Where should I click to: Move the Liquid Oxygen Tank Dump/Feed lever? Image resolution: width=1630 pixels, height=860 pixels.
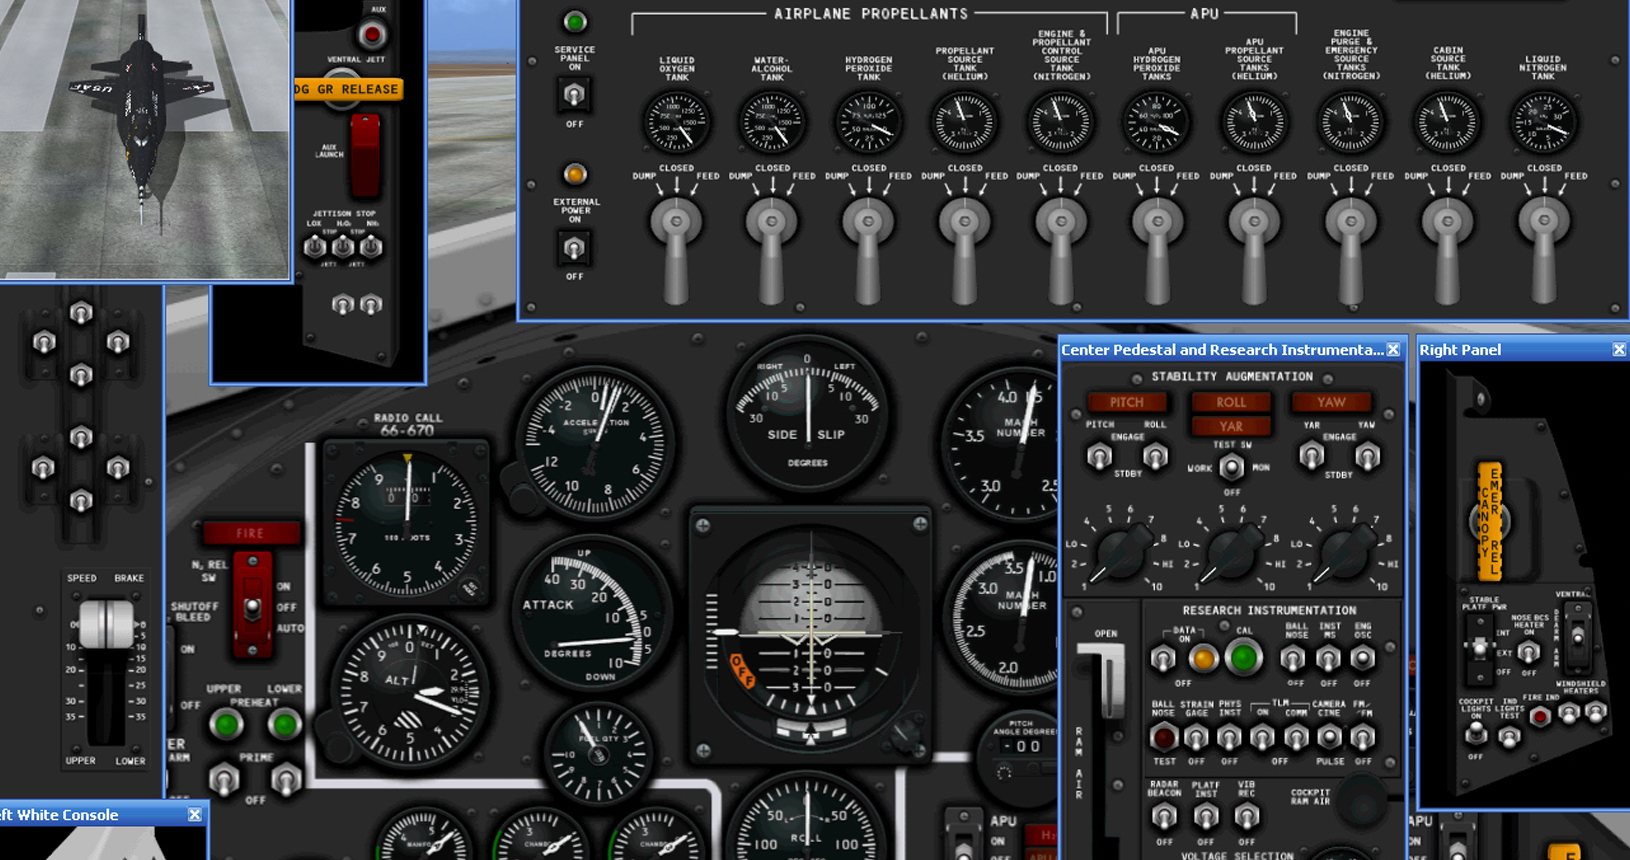(677, 250)
